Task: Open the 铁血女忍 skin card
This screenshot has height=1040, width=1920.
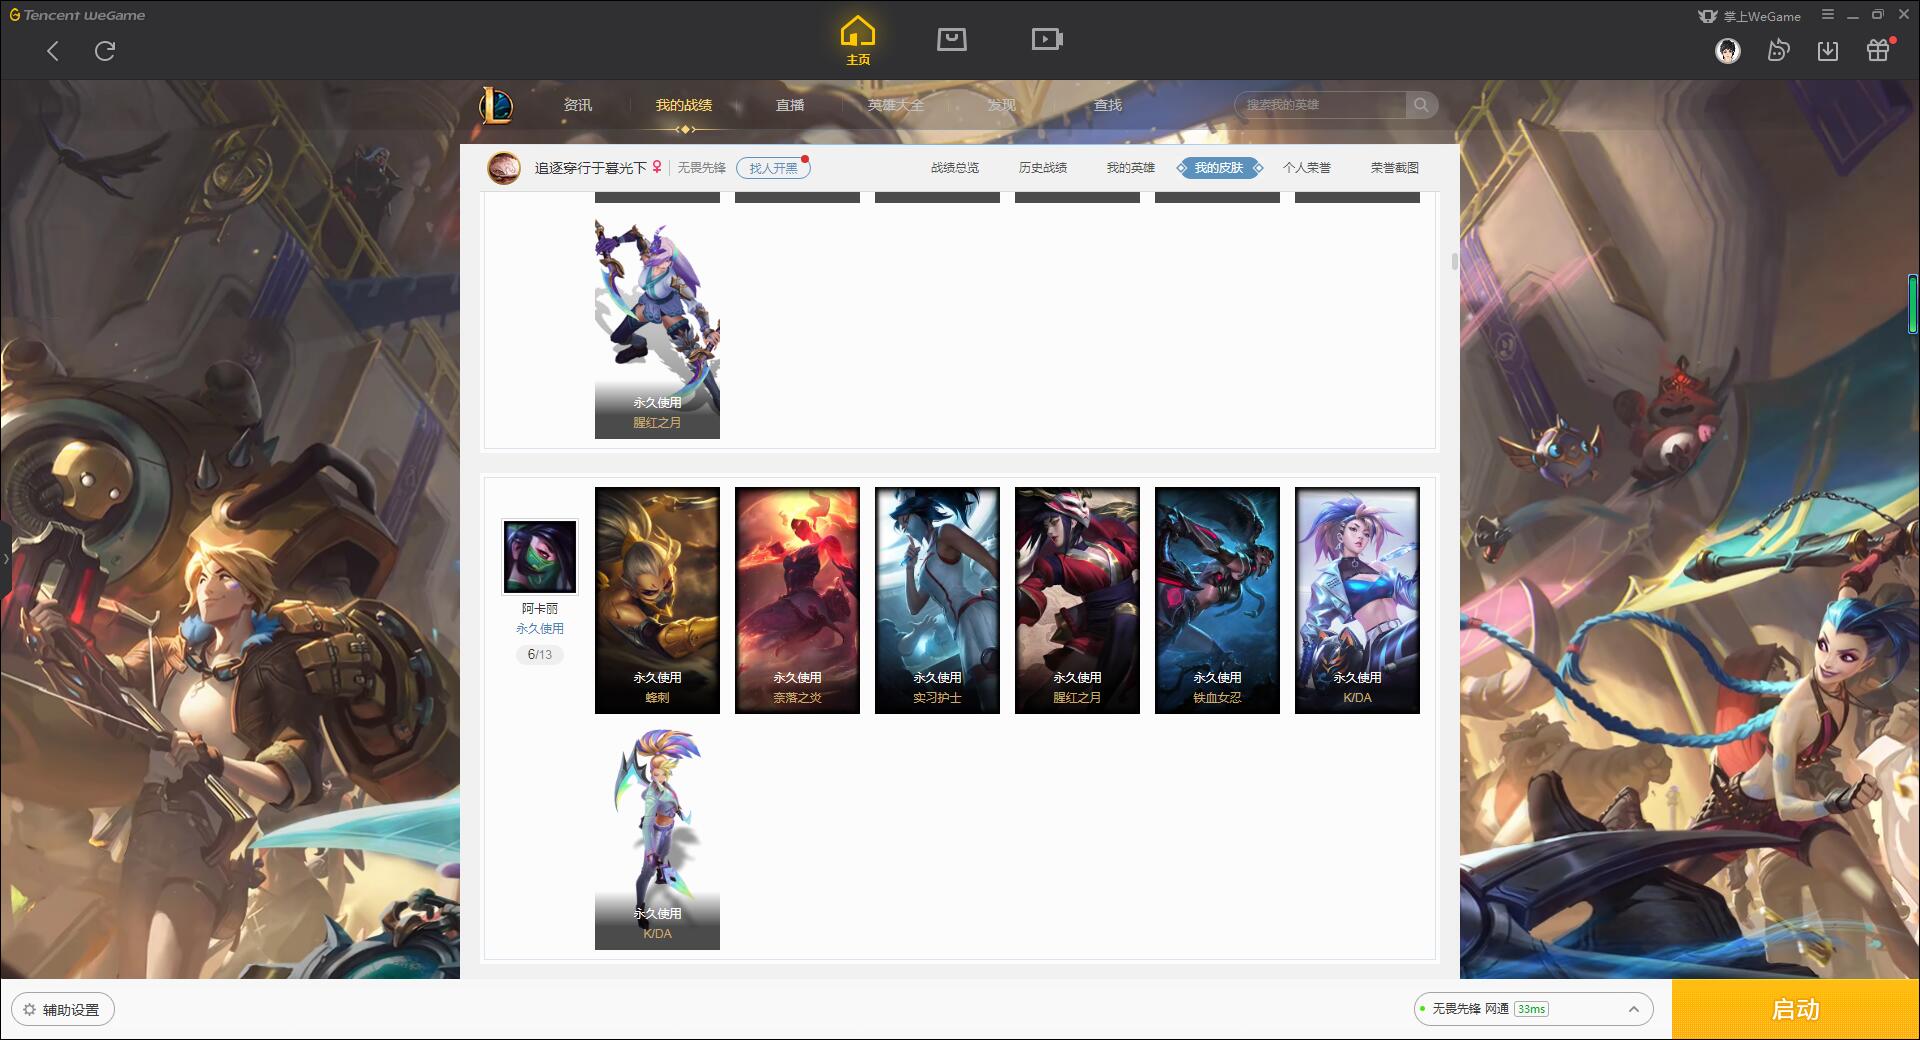Action: coord(1217,600)
